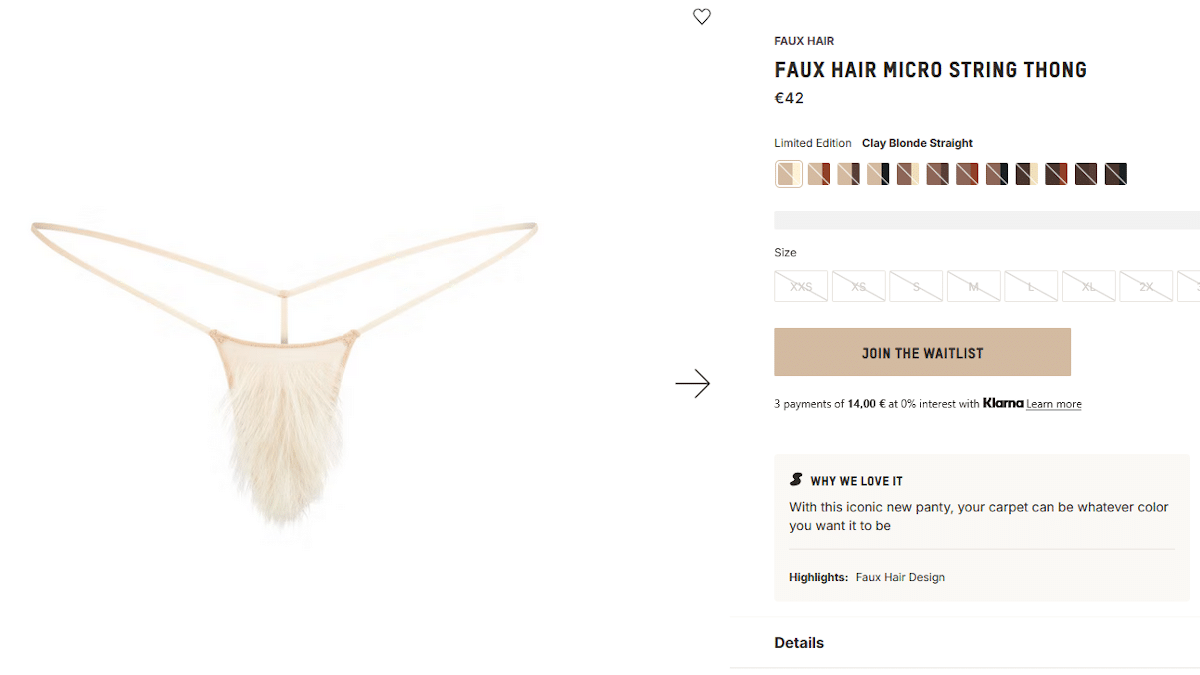Select size XS
The image size is (1200, 675).
click(x=859, y=287)
